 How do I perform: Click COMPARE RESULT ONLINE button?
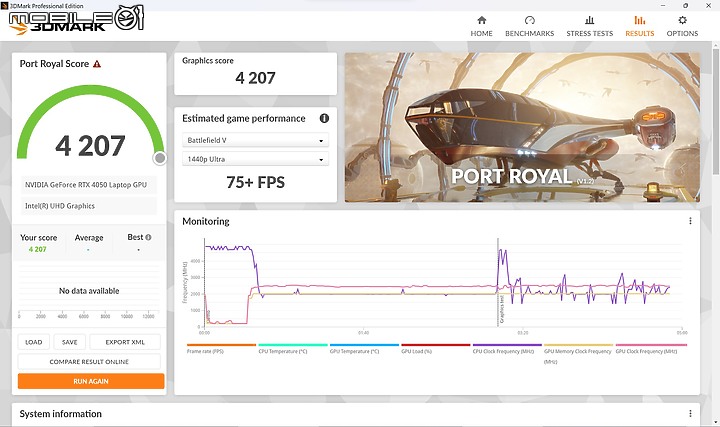89,362
